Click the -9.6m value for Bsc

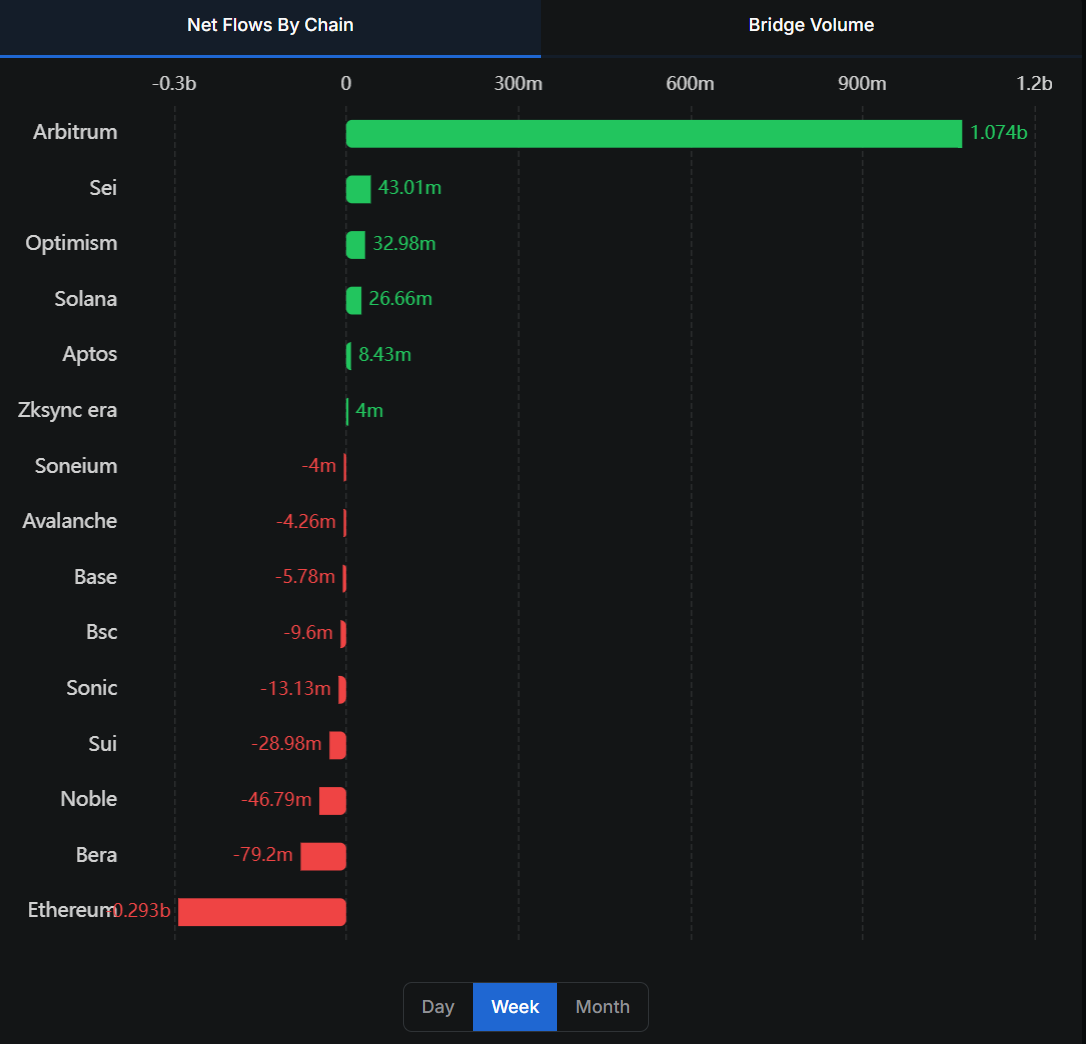point(308,632)
